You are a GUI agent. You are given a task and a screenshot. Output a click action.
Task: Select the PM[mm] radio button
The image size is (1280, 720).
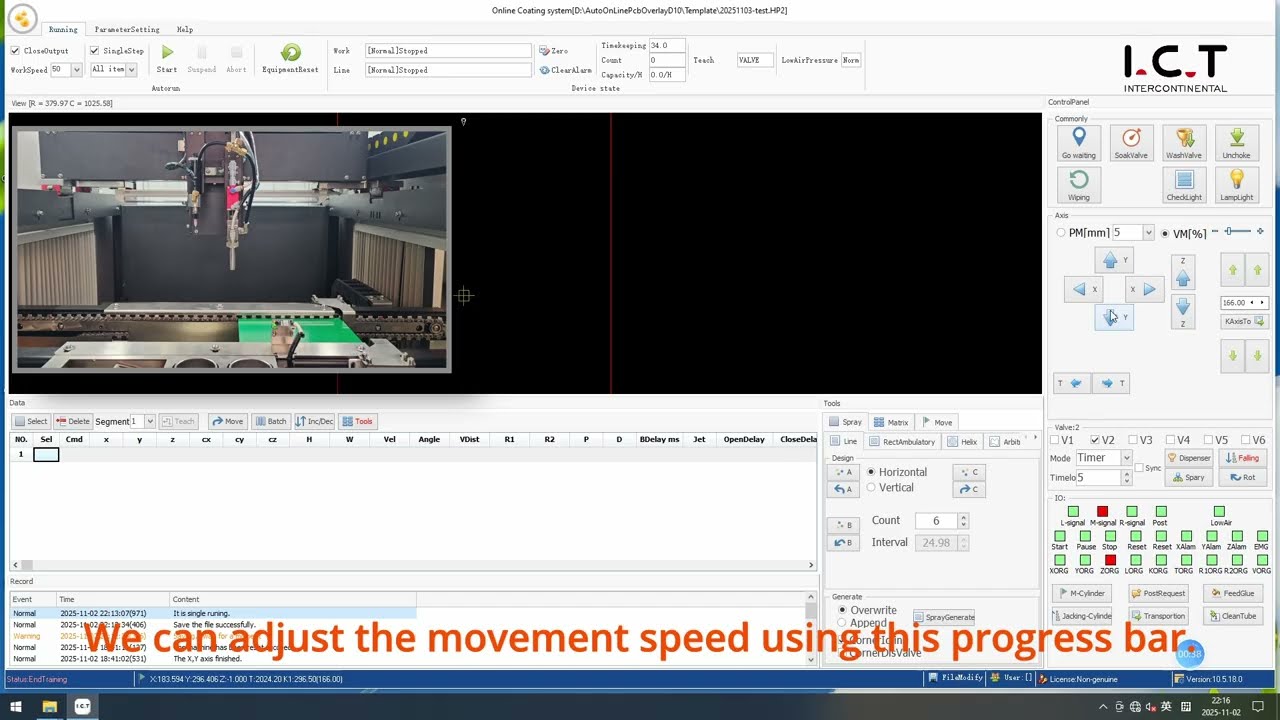coord(1061,233)
